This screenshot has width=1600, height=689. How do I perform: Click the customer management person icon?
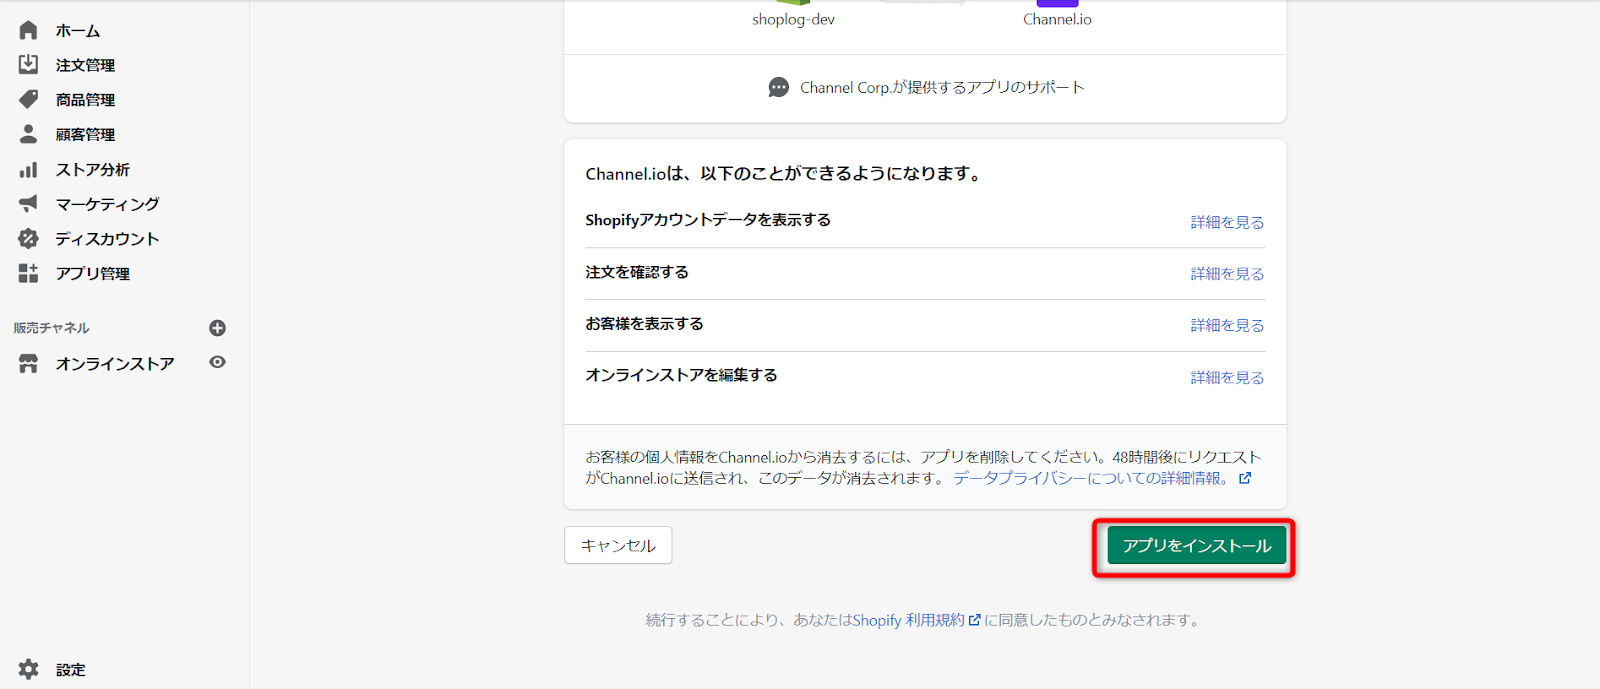(x=28, y=134)
